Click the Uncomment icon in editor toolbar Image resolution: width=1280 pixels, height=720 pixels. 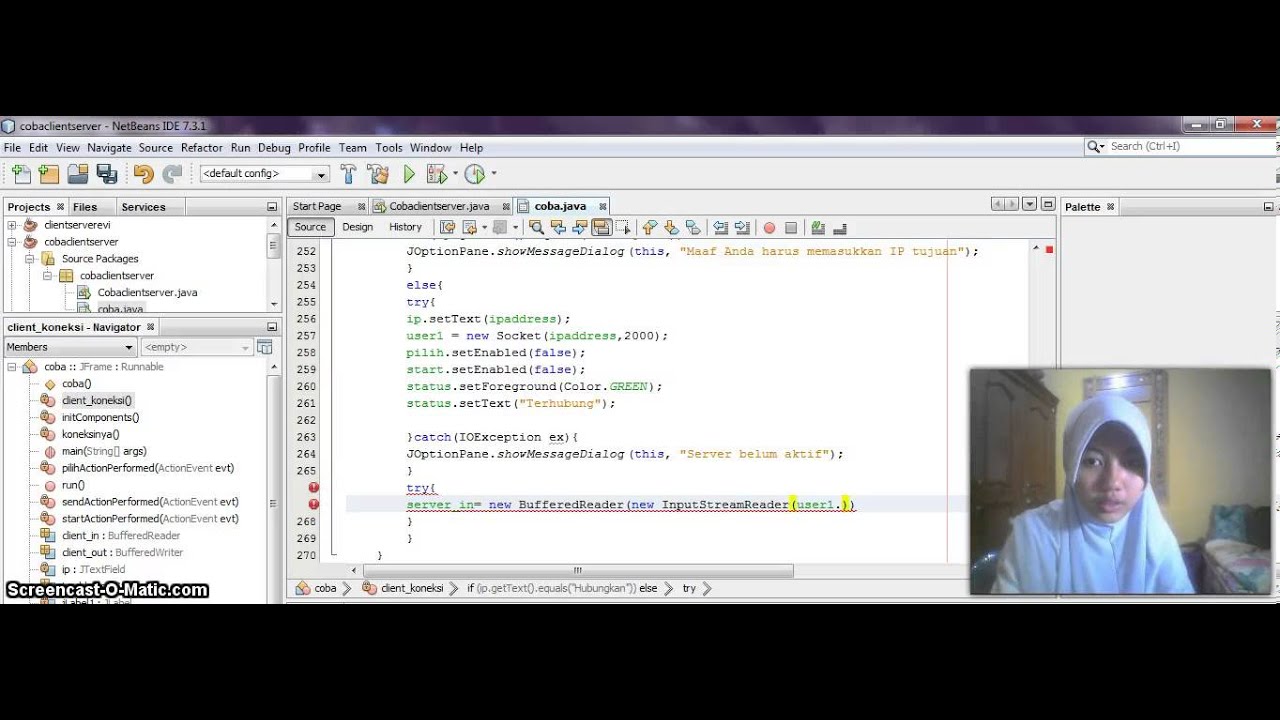pos(839,228)
